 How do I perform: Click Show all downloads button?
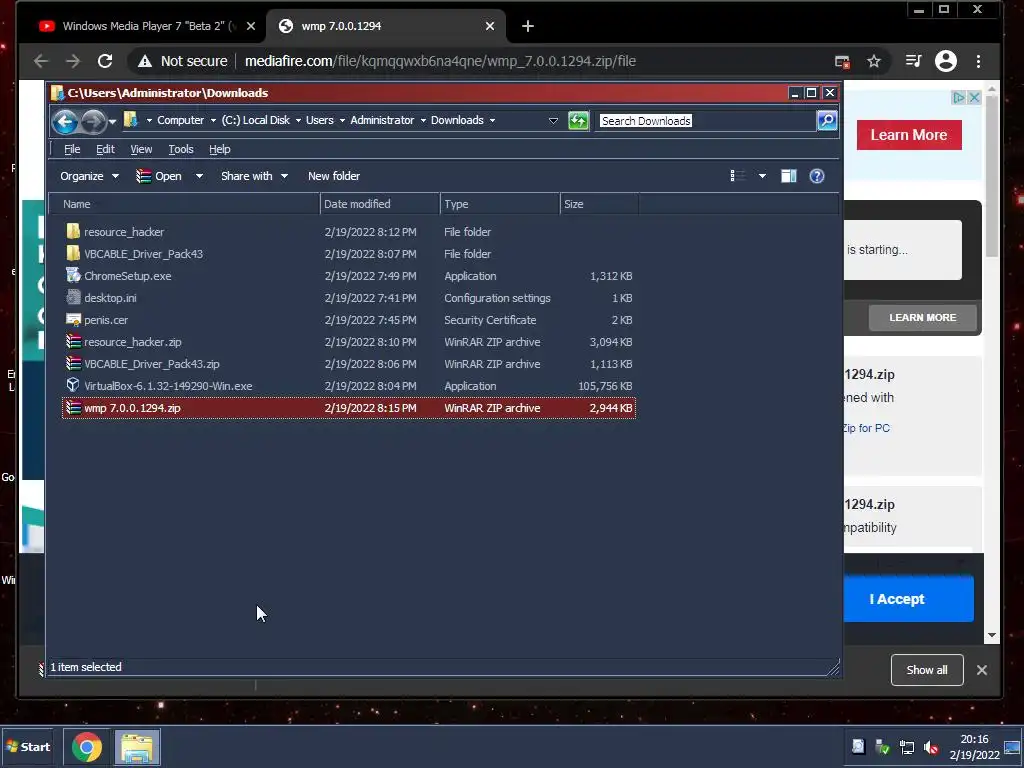click(927, 670)
